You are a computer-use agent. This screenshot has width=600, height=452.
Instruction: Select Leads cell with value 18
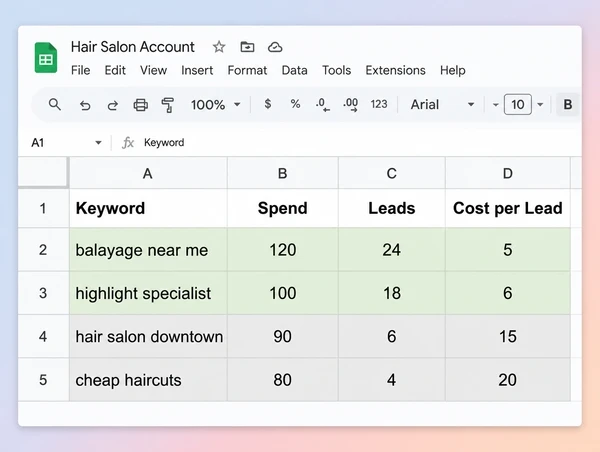pos(392,293)
